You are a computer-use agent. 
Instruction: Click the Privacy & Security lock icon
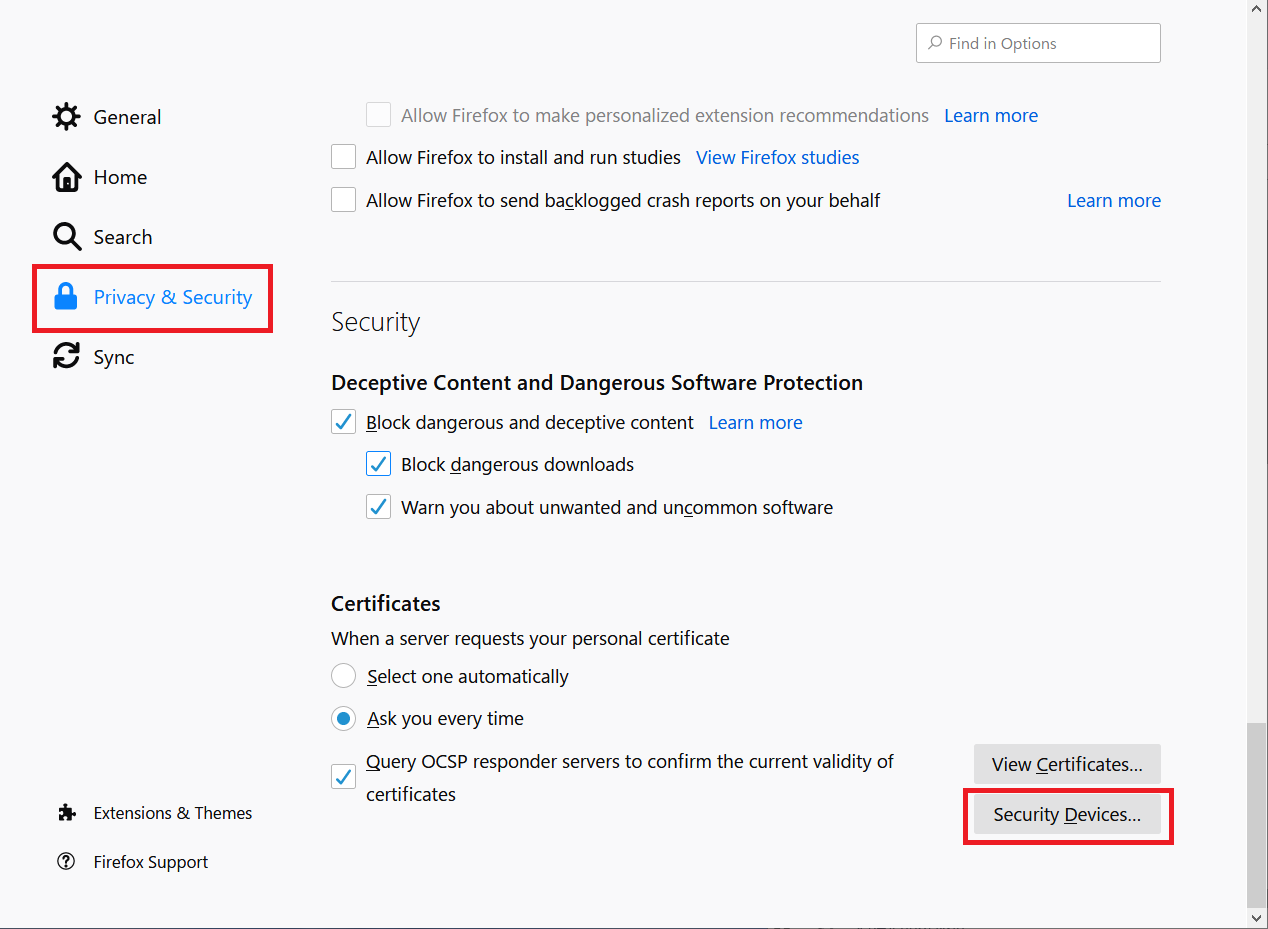[66, 297]
